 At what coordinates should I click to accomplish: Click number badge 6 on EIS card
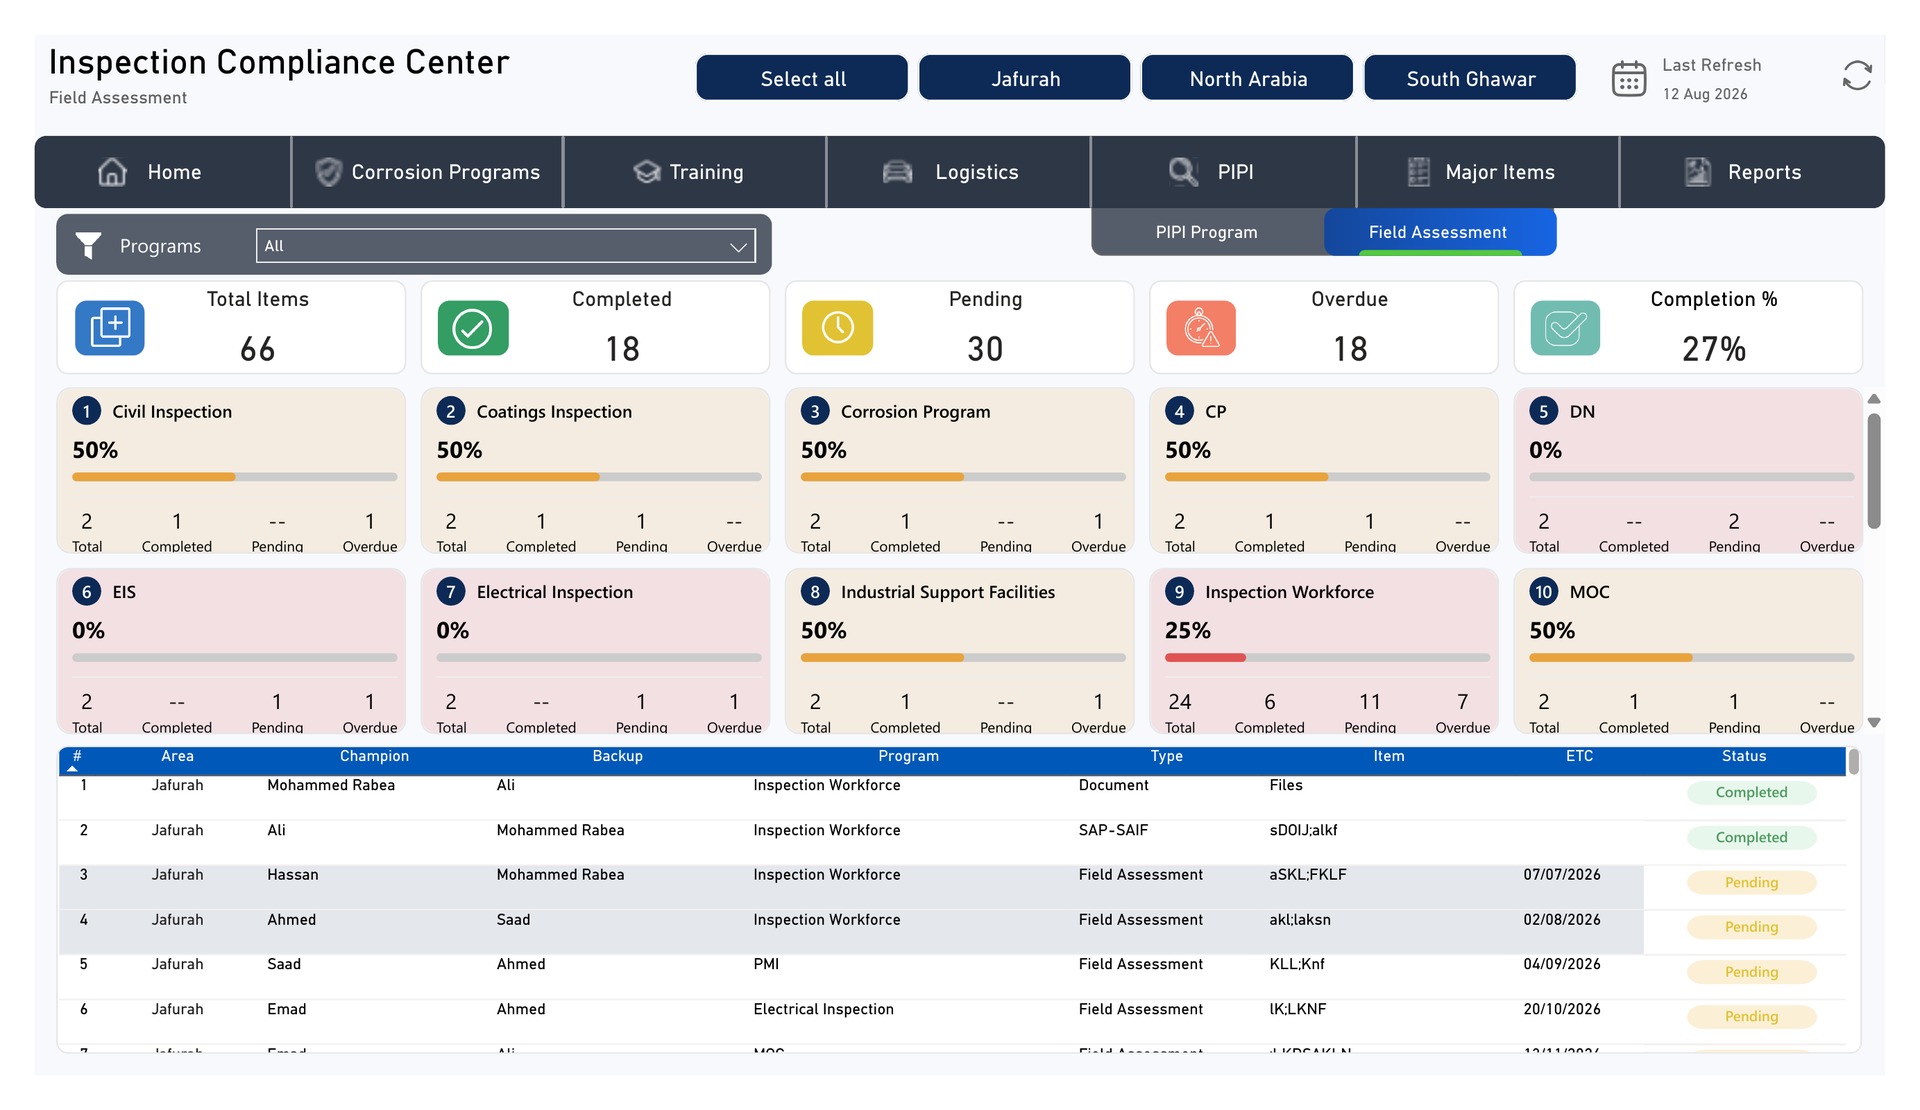click(x=87, y=592)
